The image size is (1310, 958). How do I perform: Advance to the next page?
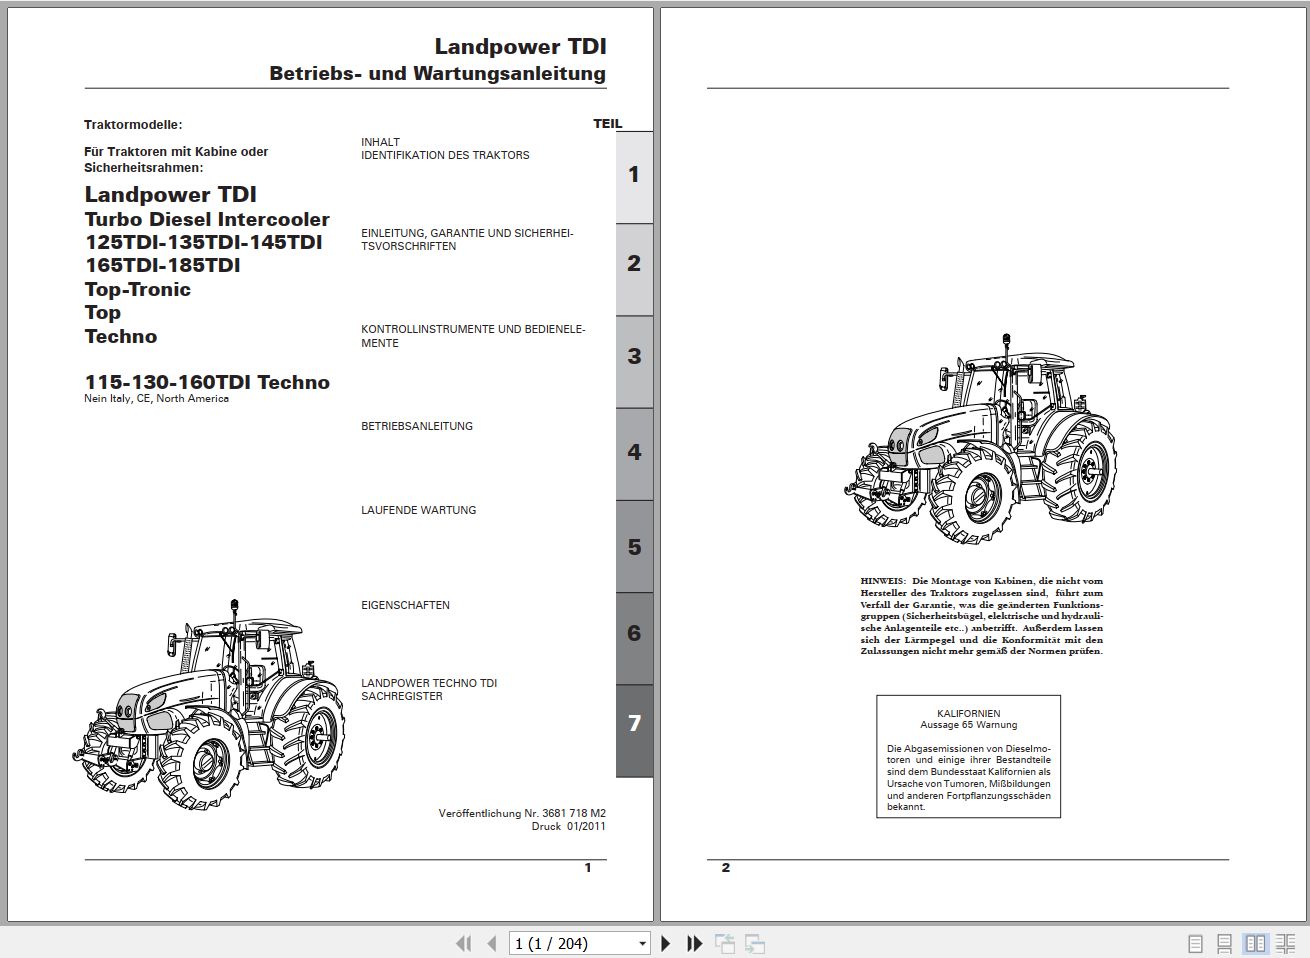pyautogui.click(x=666, y=943)
